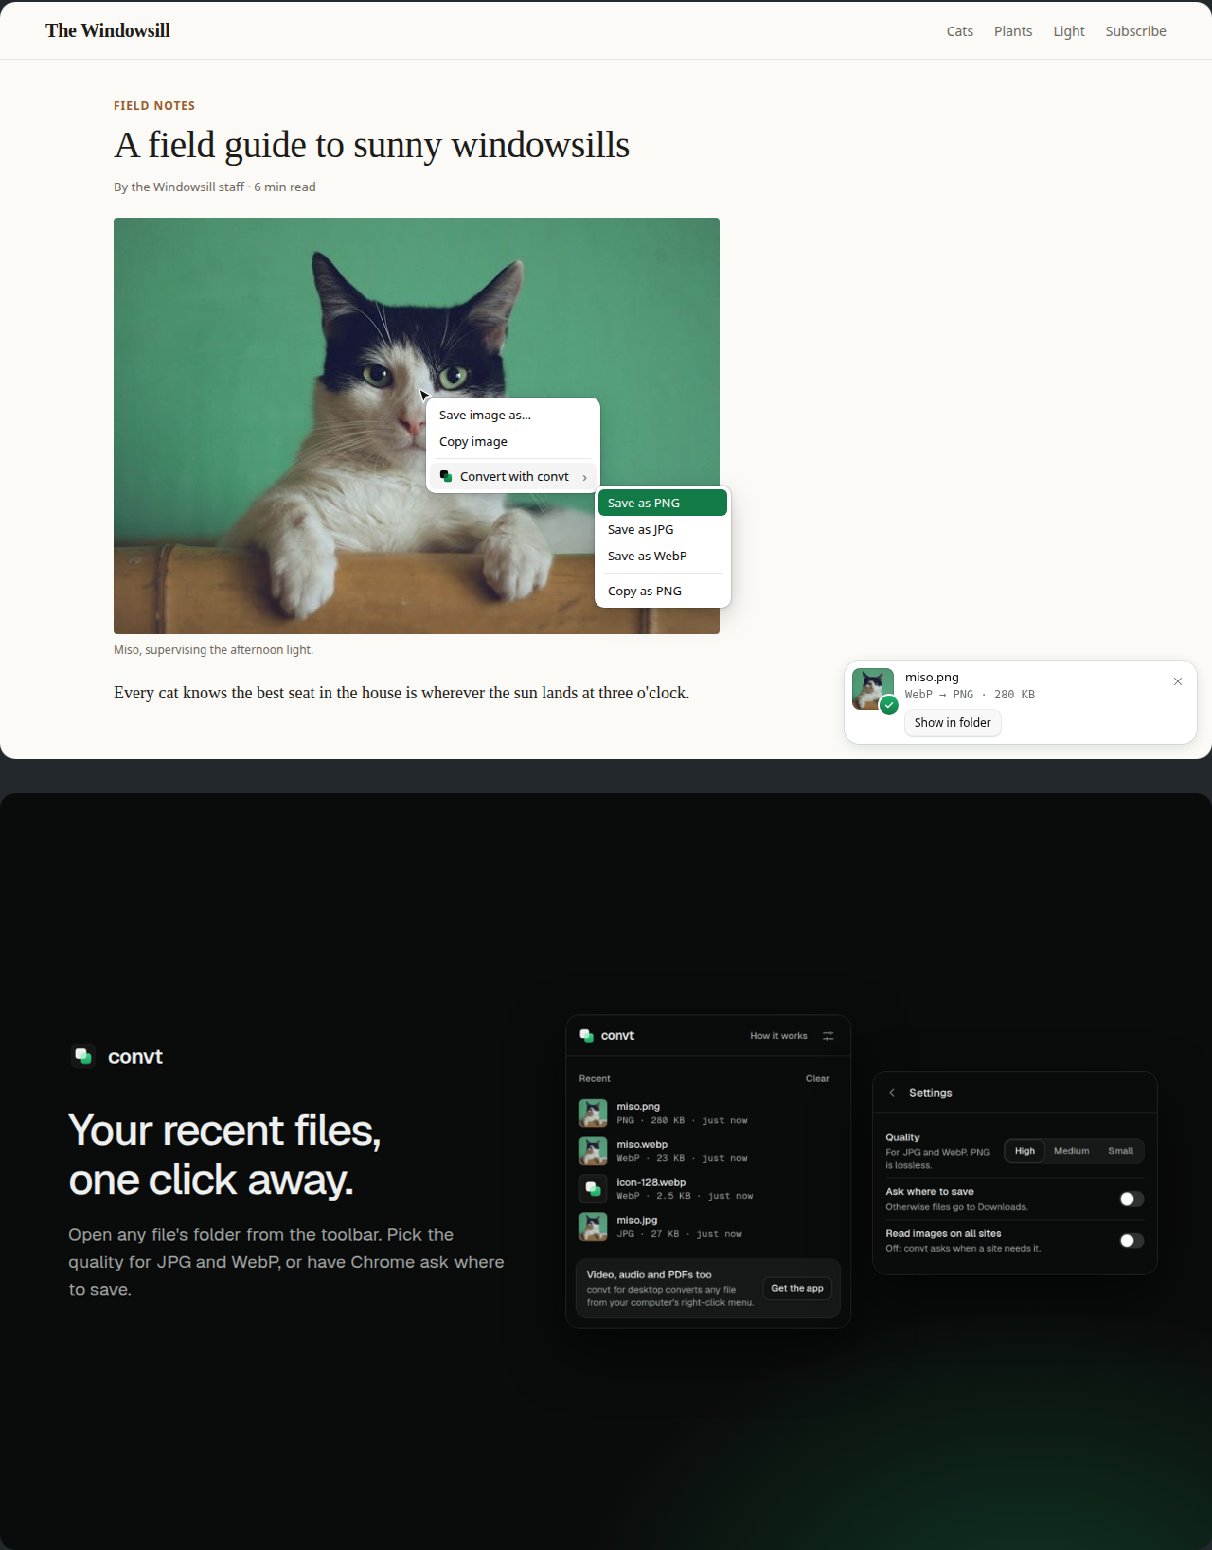
Task: Open the Light navigation link
Action: (1069, 31)
